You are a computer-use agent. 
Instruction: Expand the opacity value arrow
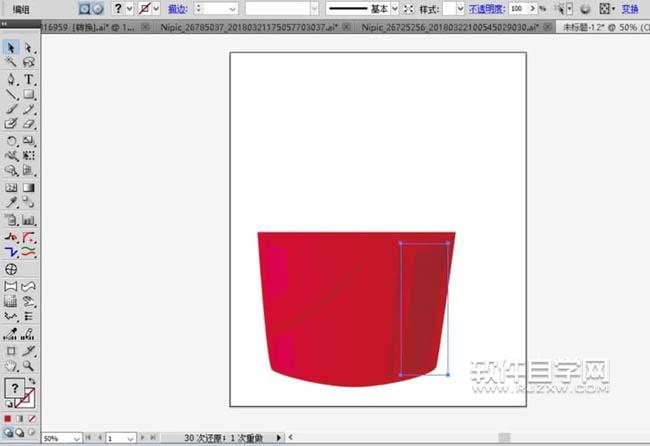(x=533, y=9)
